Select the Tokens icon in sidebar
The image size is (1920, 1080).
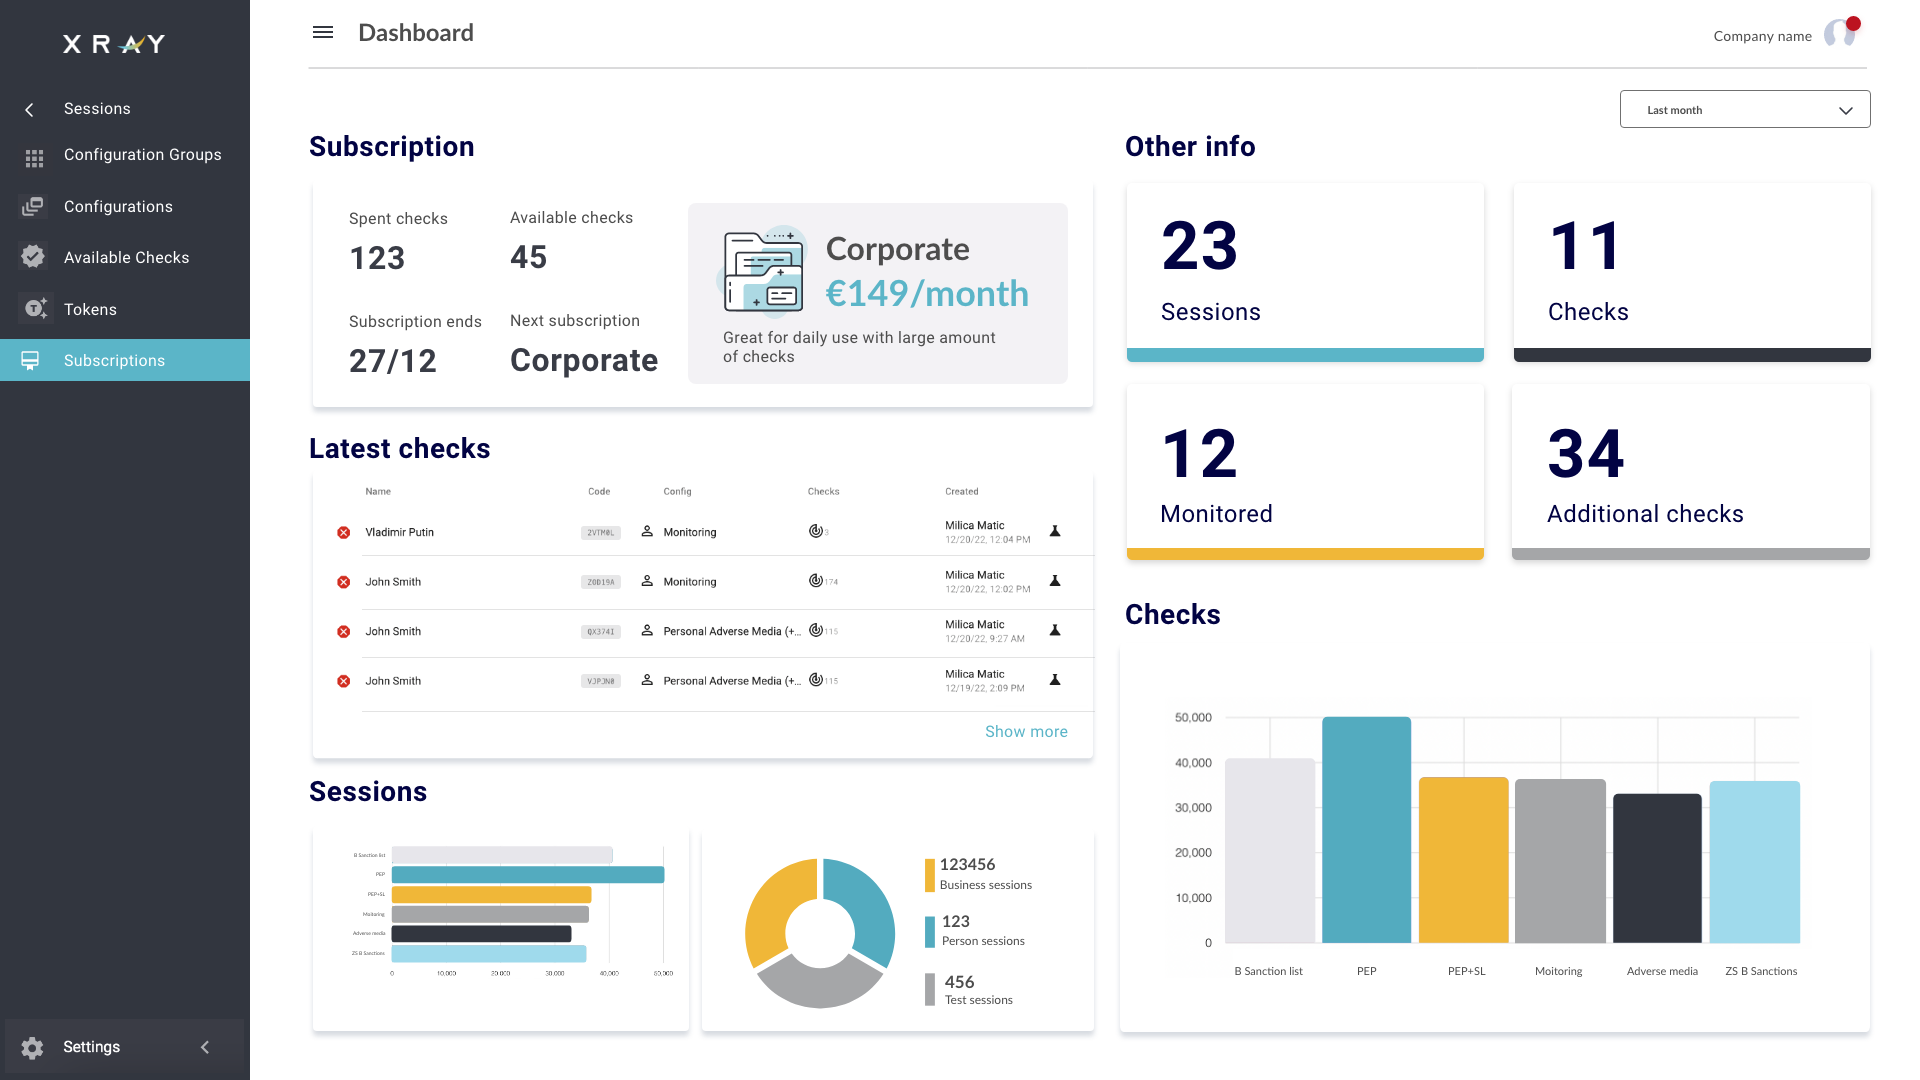pos(33,309)
